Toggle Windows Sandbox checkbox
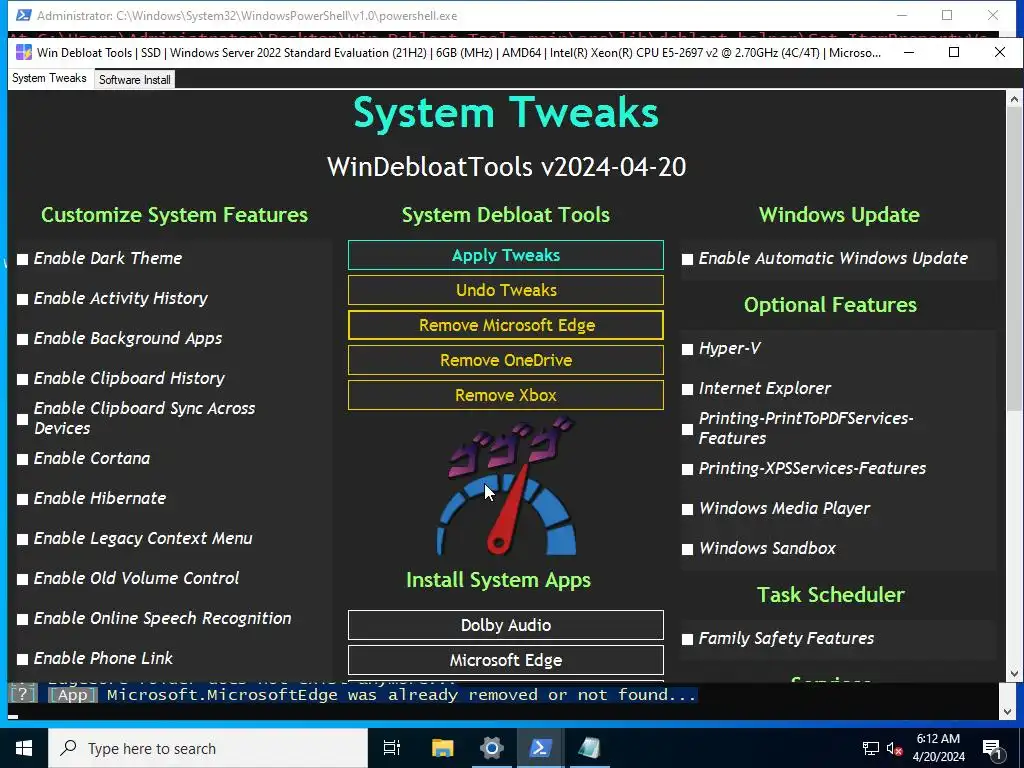 tap(687, 549)
